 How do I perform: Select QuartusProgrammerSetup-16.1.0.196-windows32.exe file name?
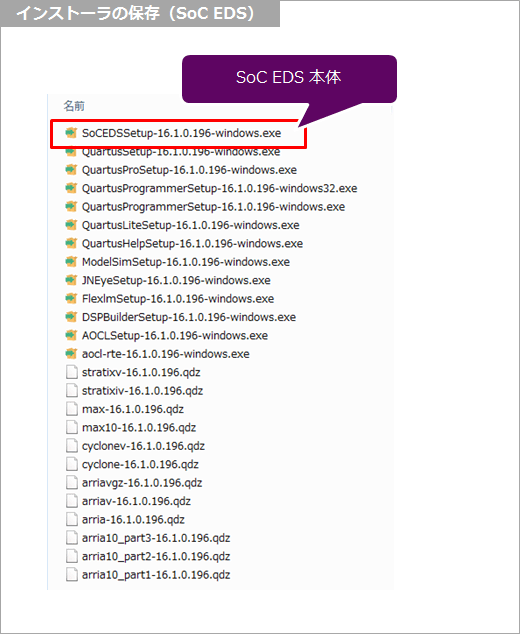point(220,188)
